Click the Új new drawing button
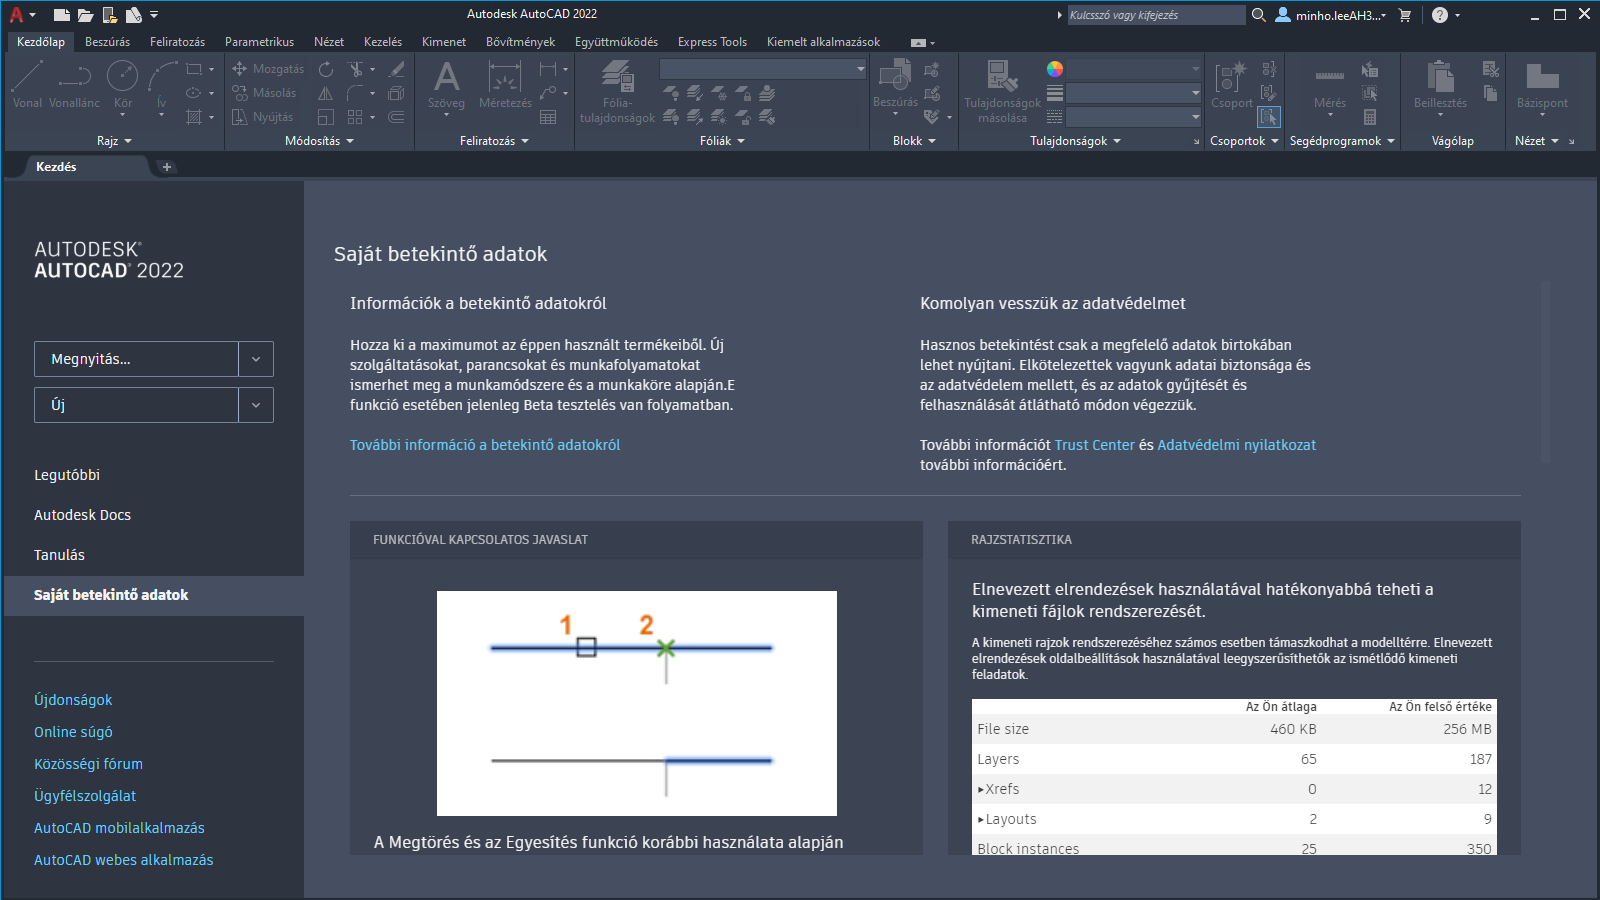 tap(137, 405)
